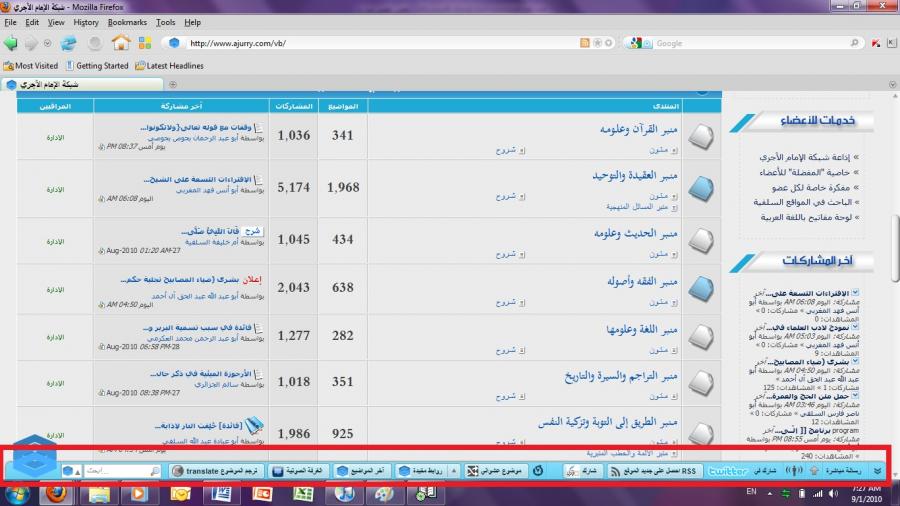Click the Twitter button in bottom toolbar
The height and width of the screenshot is (506, 900).
[727, 470]
